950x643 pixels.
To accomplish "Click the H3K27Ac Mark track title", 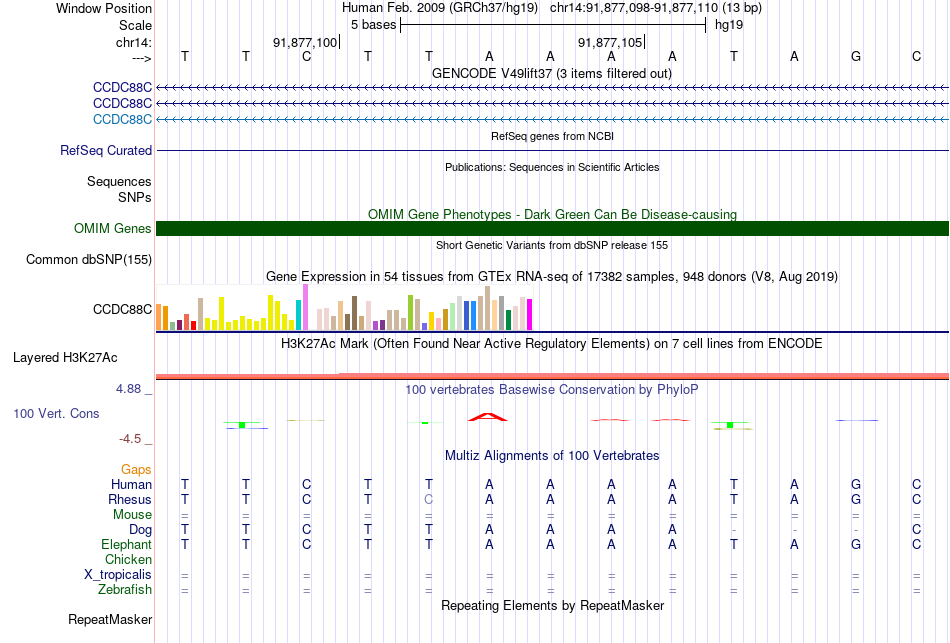I will (552, 344).
